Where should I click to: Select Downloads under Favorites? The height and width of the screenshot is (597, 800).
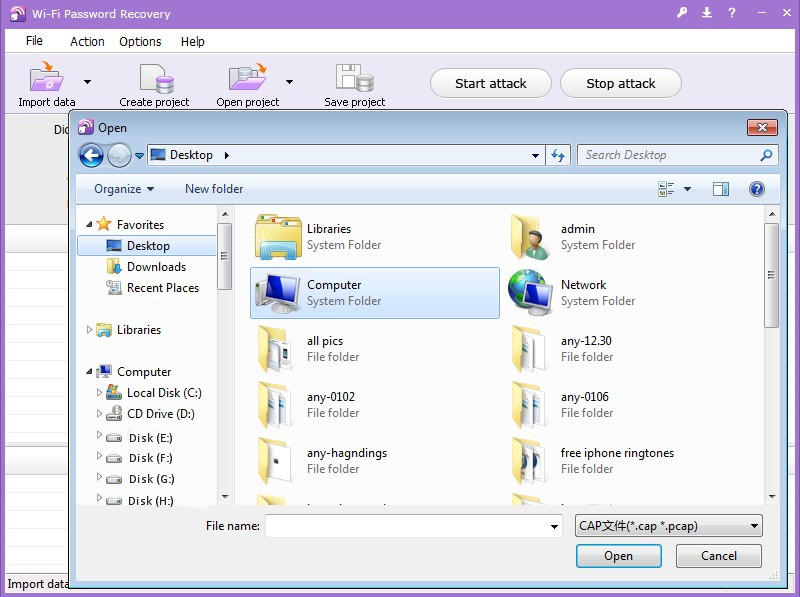146,266
